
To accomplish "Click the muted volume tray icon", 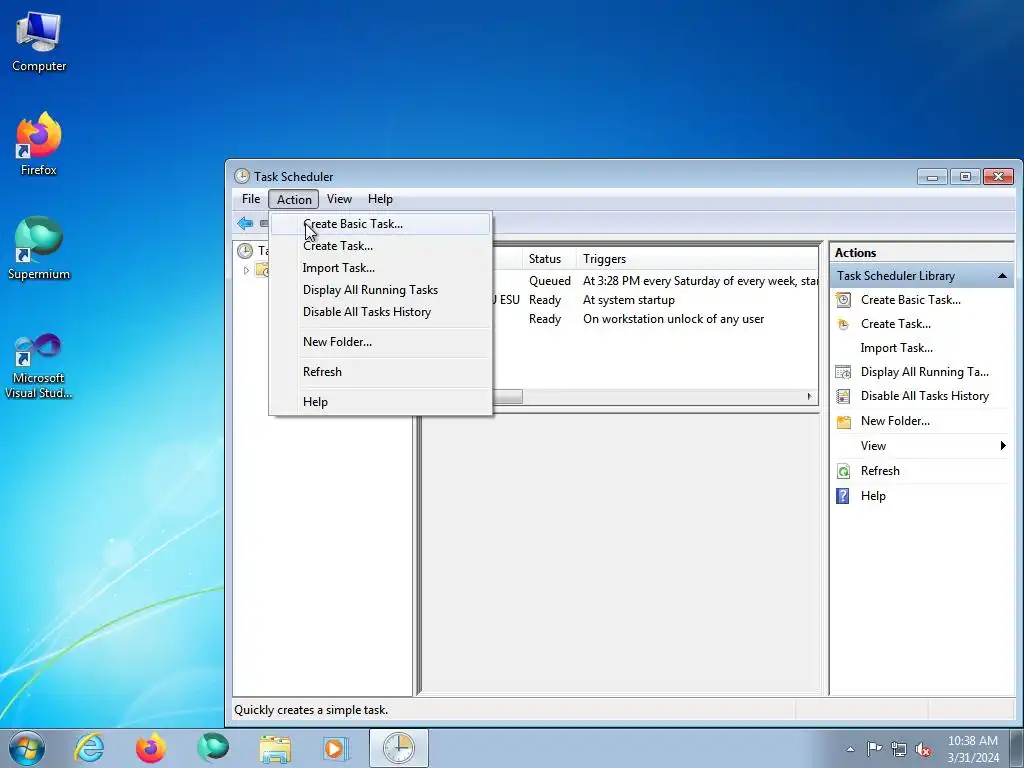I will [923, 749].
